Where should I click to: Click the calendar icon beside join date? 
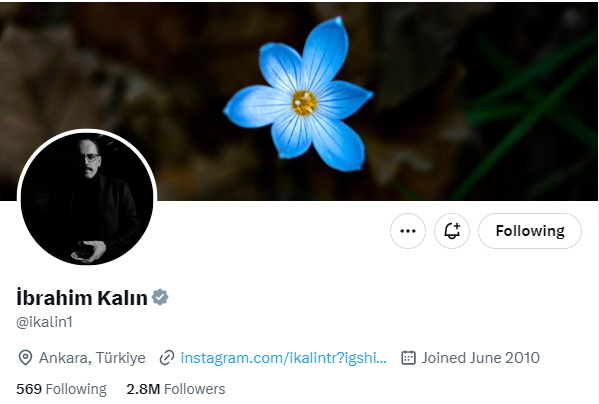click(408, 358)
